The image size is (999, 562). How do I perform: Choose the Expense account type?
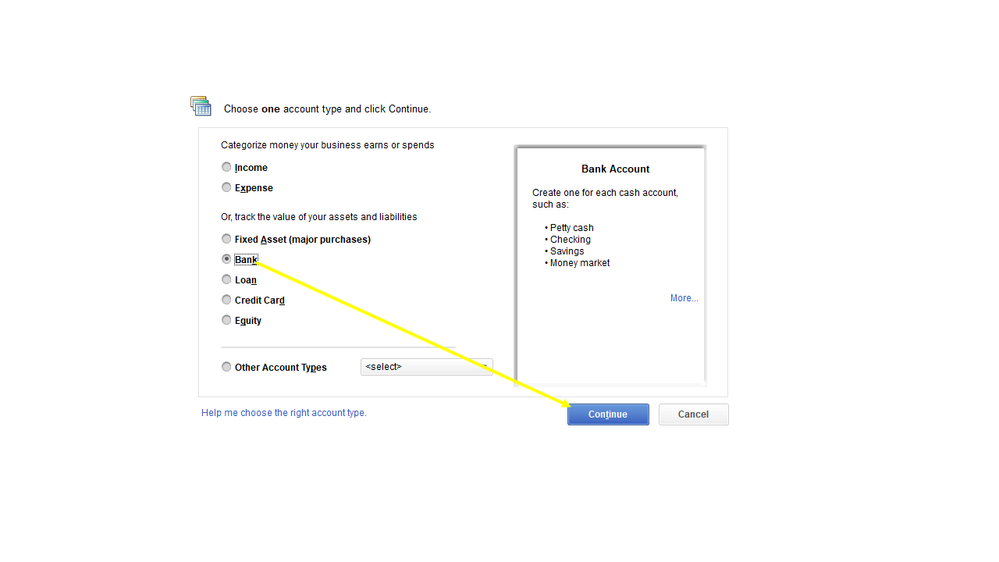(227, 187)
